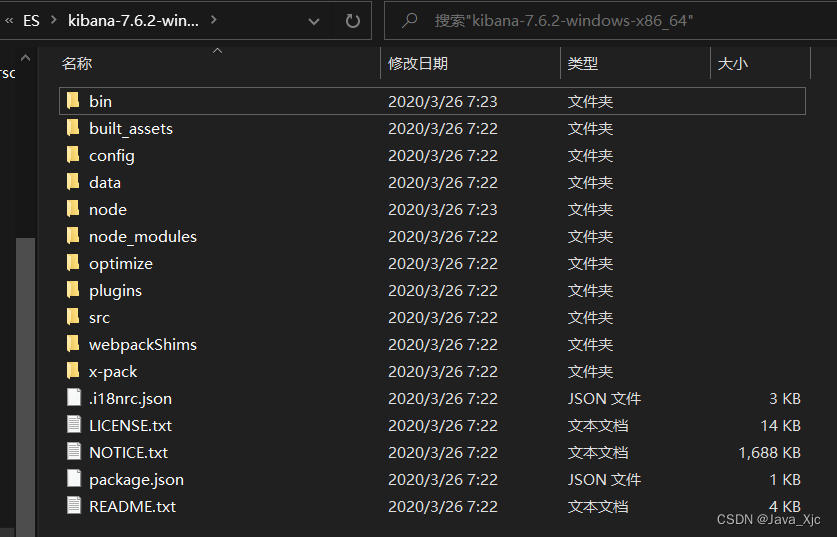Click the 文件夹 type of config row
This screenshot has width=837, height=537.
click(590, 156)
